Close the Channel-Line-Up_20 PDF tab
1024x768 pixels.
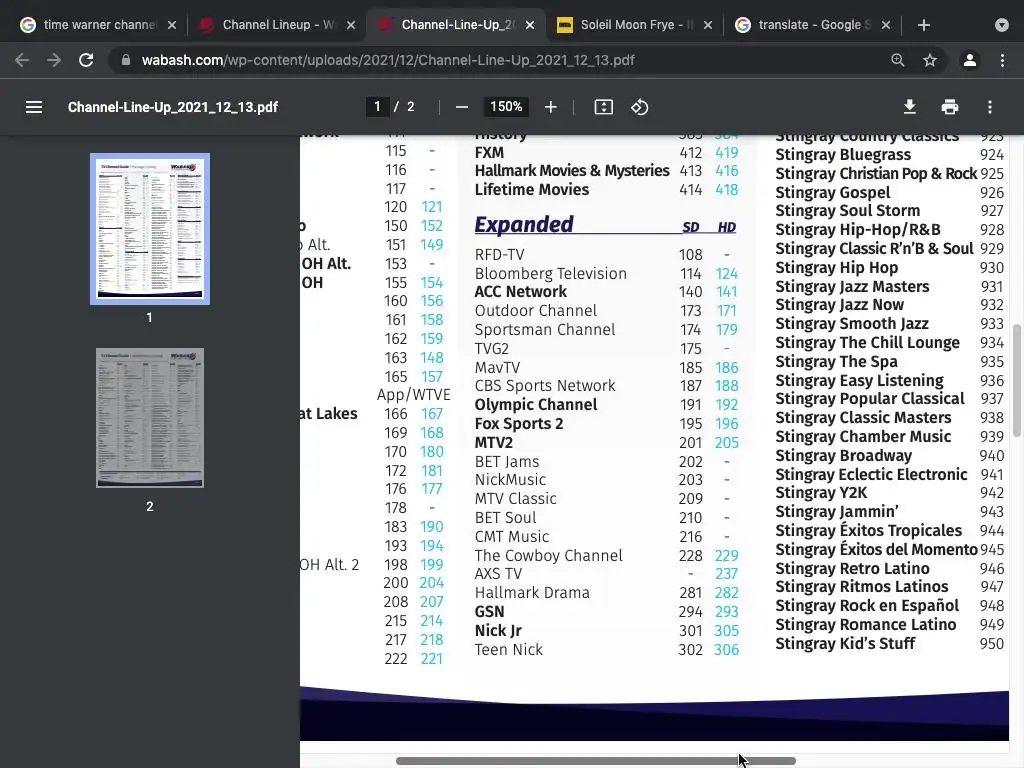pos(530,25)
